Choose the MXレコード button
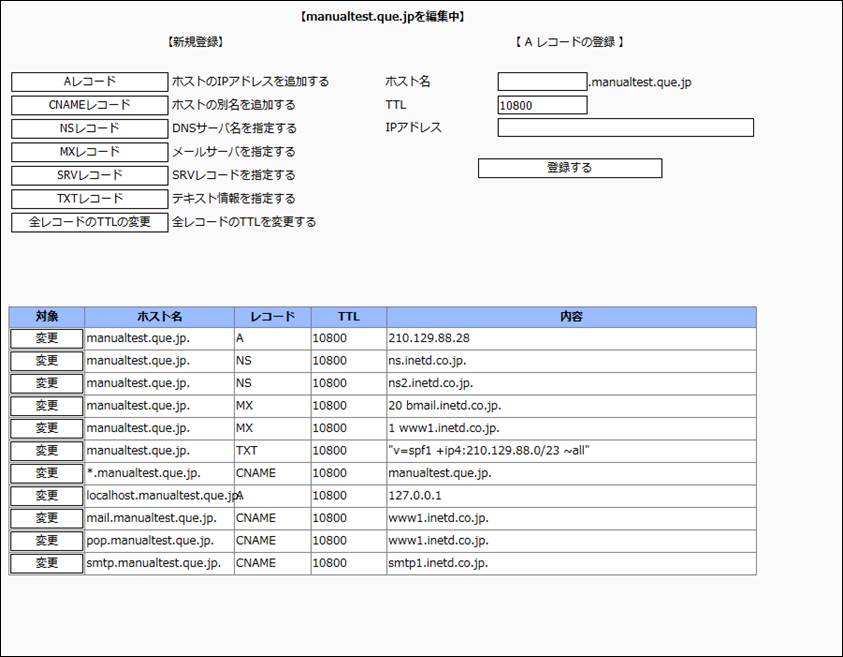 tap(89, 152)
